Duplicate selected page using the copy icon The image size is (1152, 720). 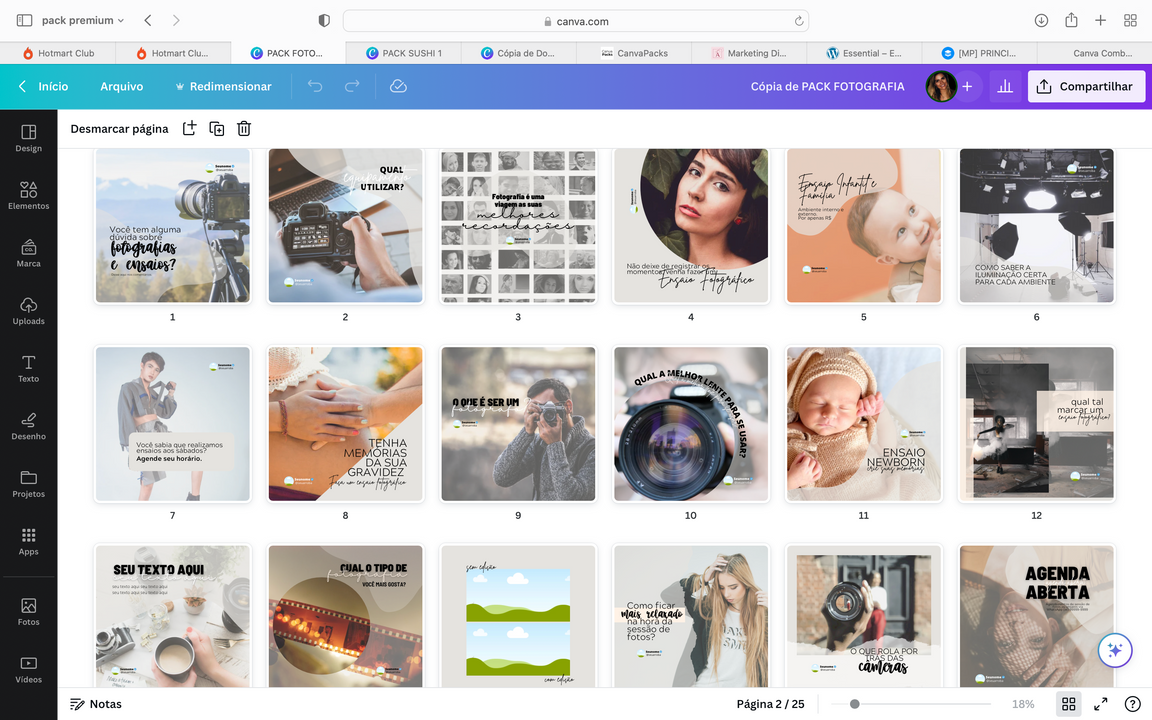216,128
